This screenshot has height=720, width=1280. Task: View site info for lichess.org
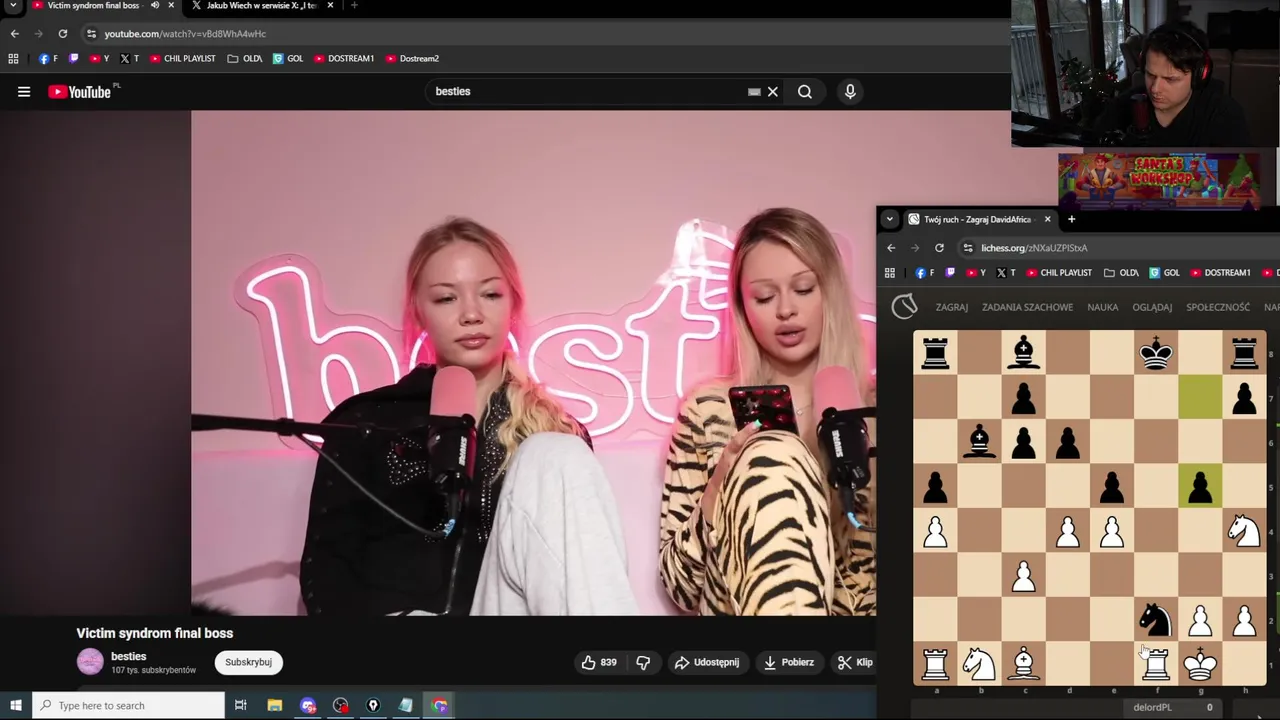click(x=968, y=248)
